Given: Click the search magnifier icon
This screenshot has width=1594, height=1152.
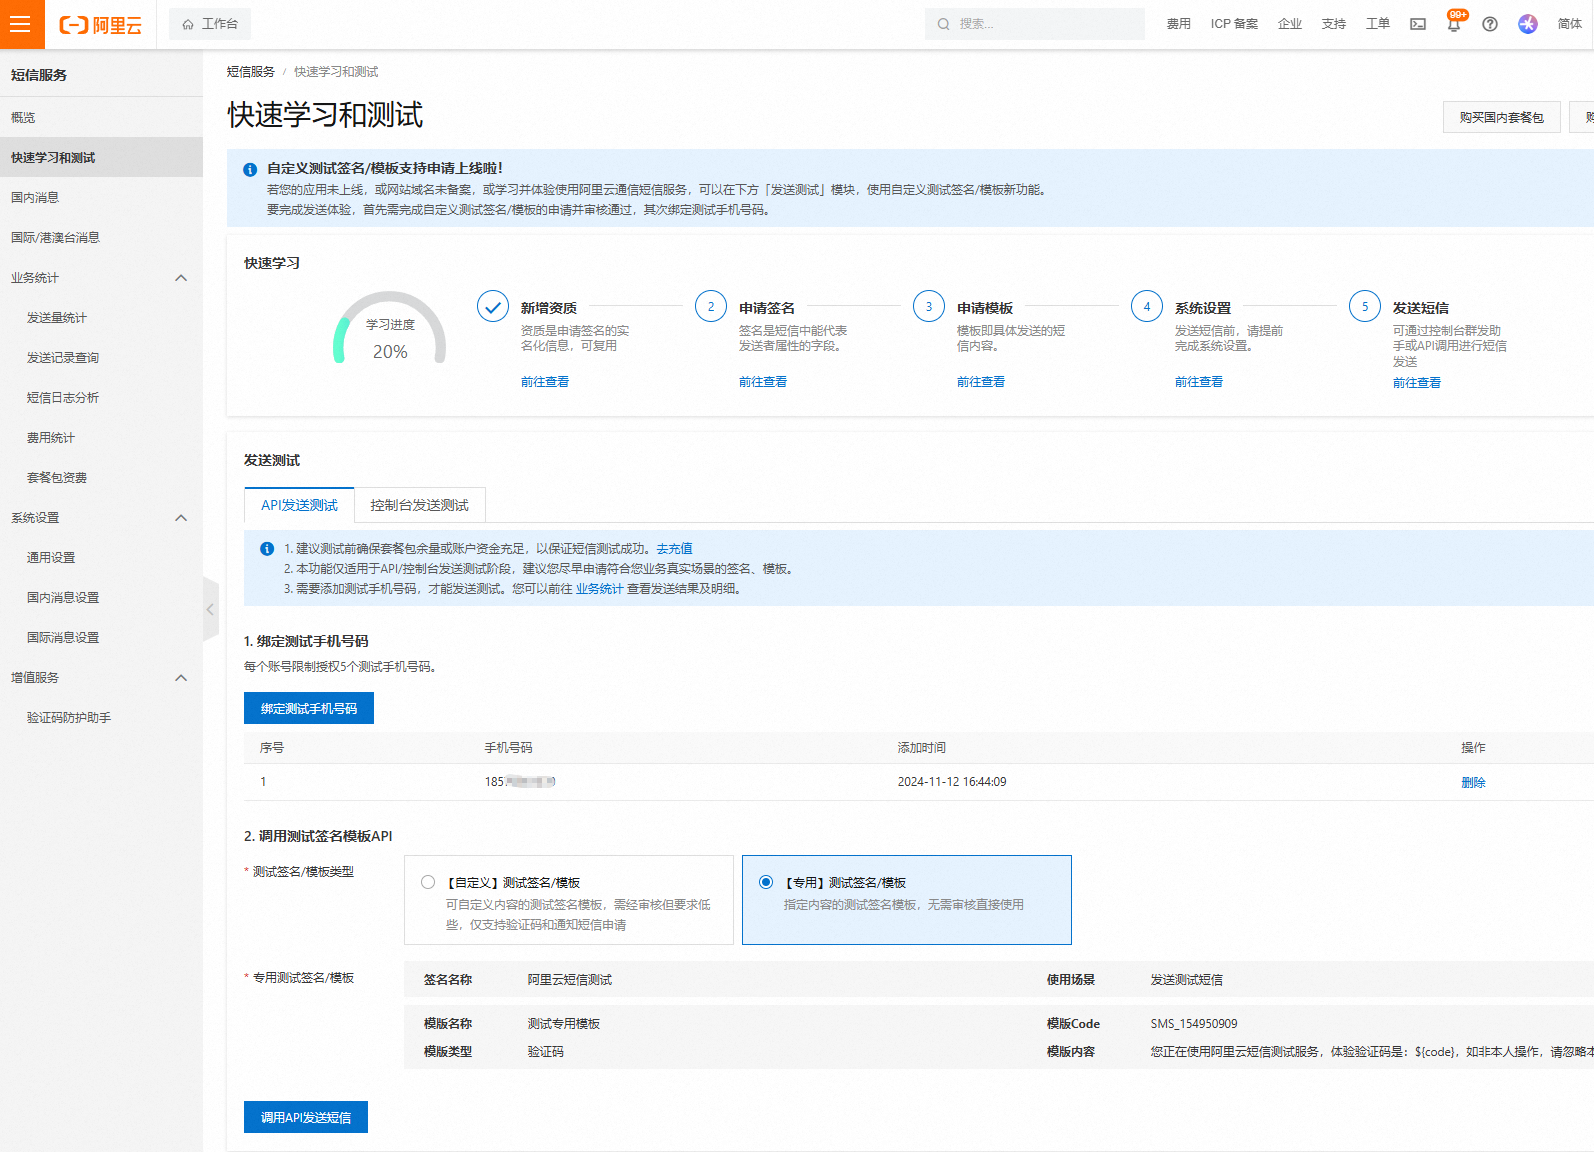Looking at the screenshot, I should click(943, 24).
